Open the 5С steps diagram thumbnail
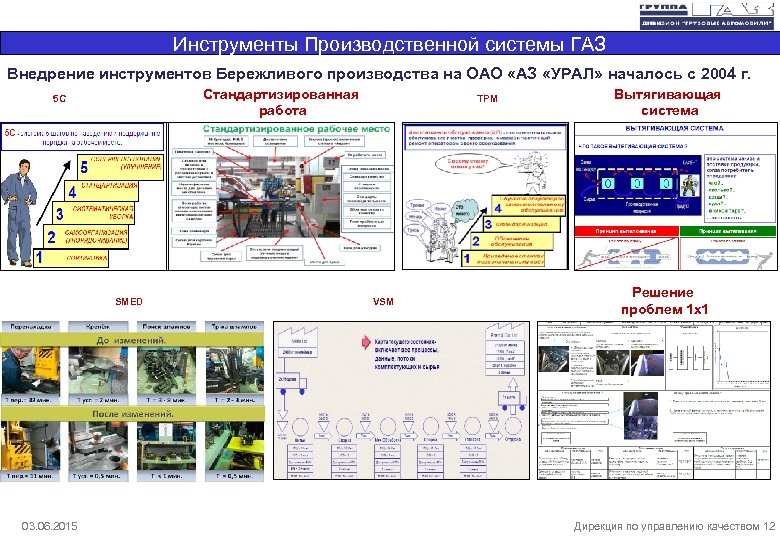Viewport: 780px width, 540px height. point(83,196)
